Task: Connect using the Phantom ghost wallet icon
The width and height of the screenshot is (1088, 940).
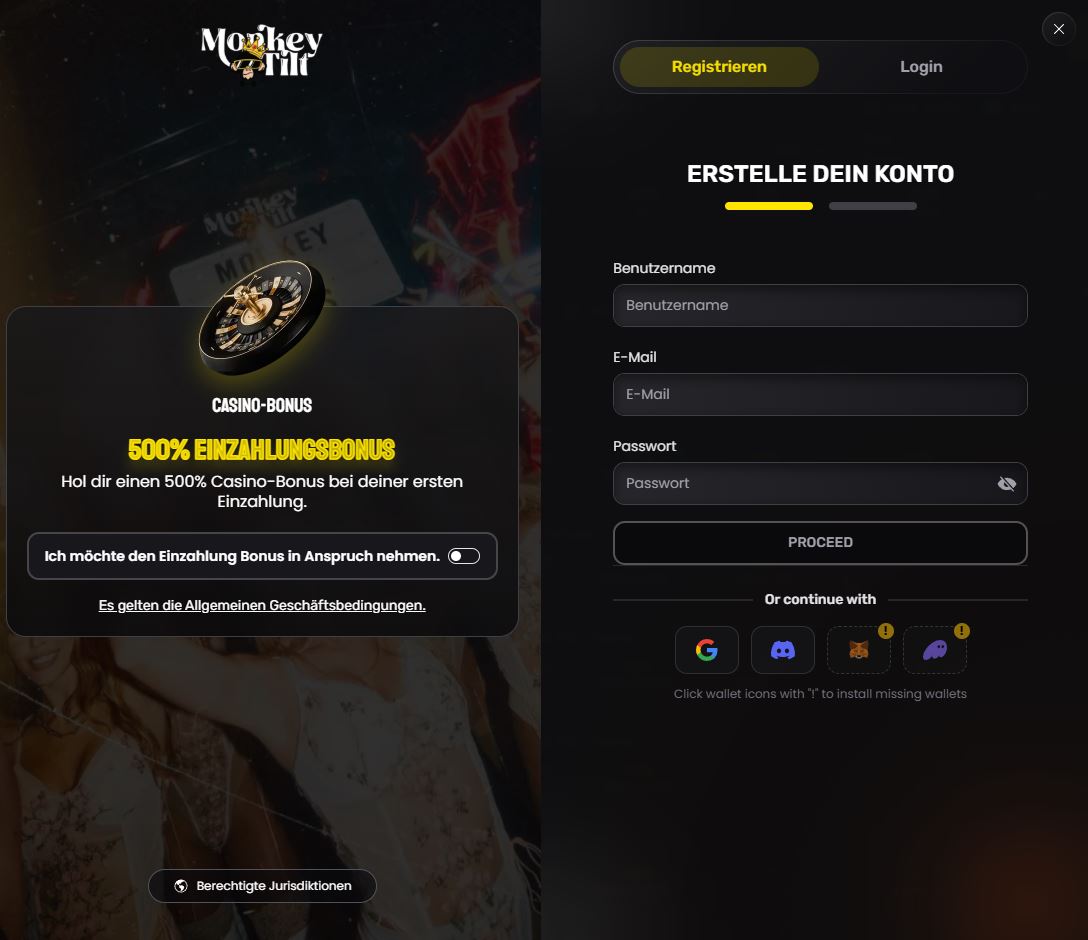Action: [x=935, y=650]
